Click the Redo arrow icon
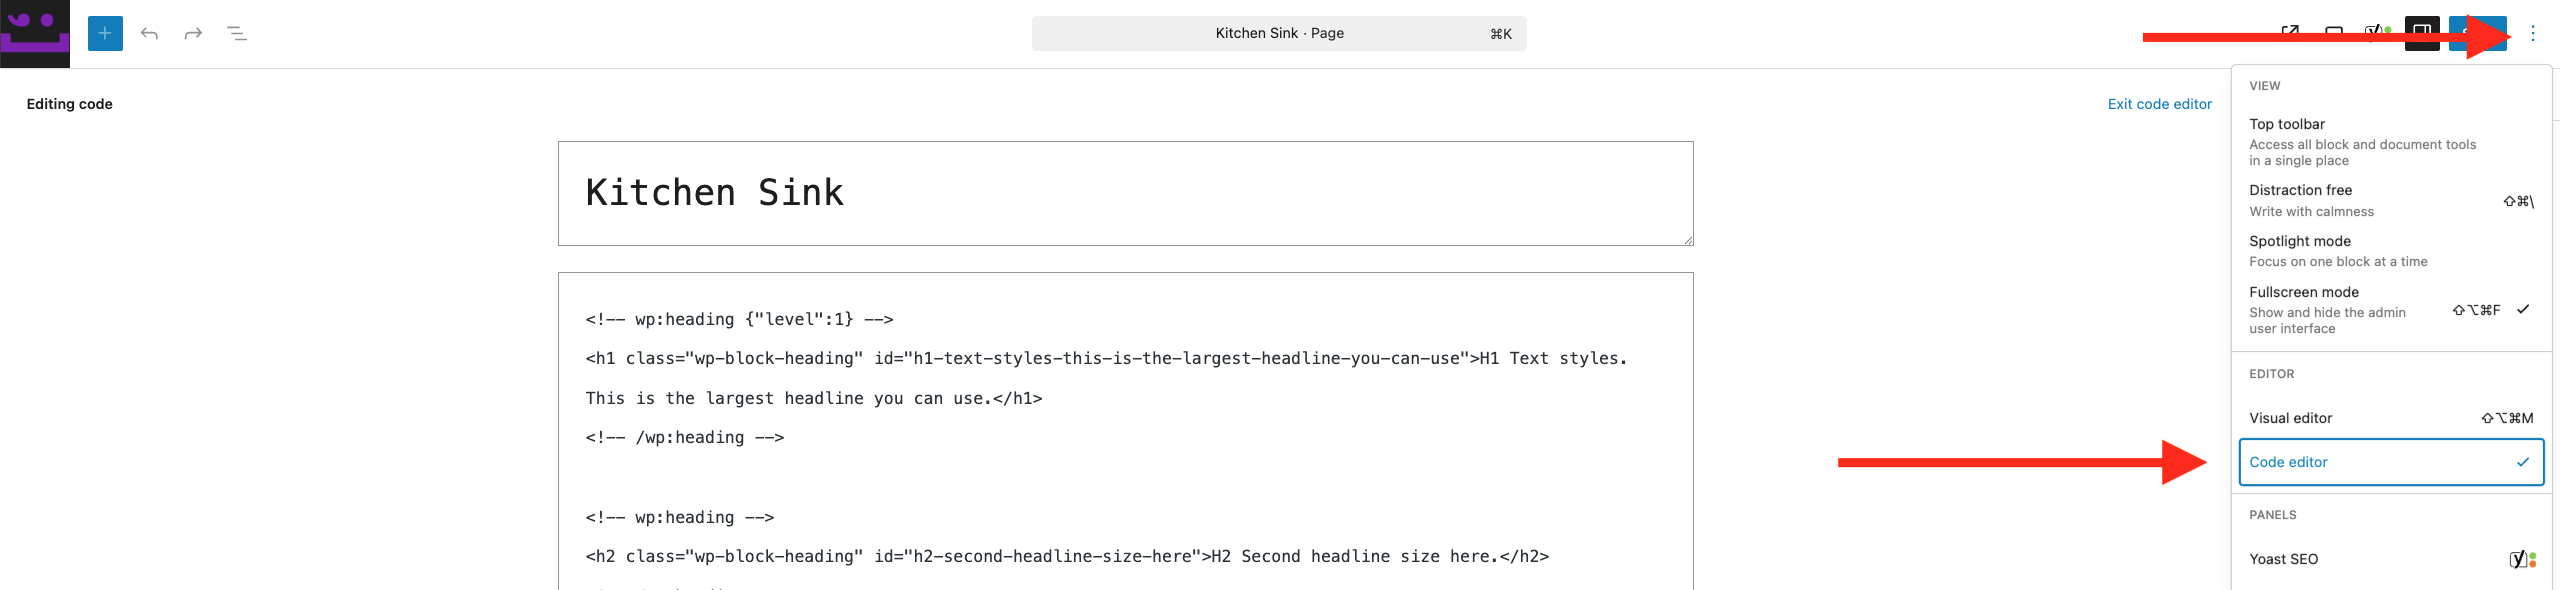 click(x=192, y=33)
